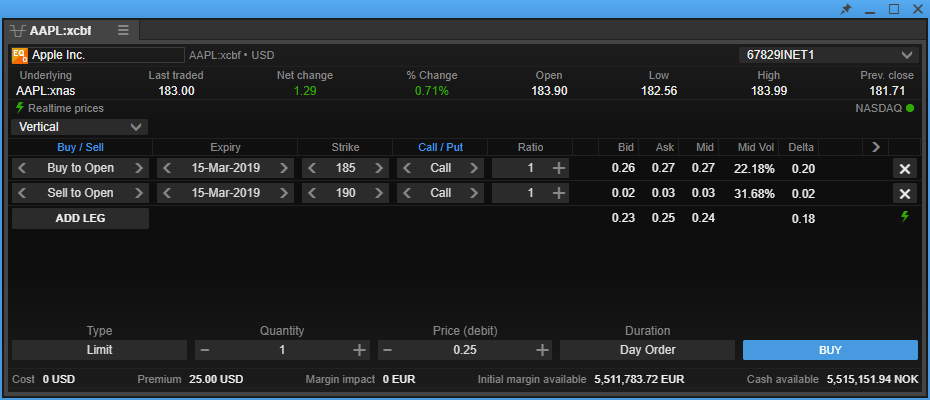Click the 185 strike value

point(345,168)
